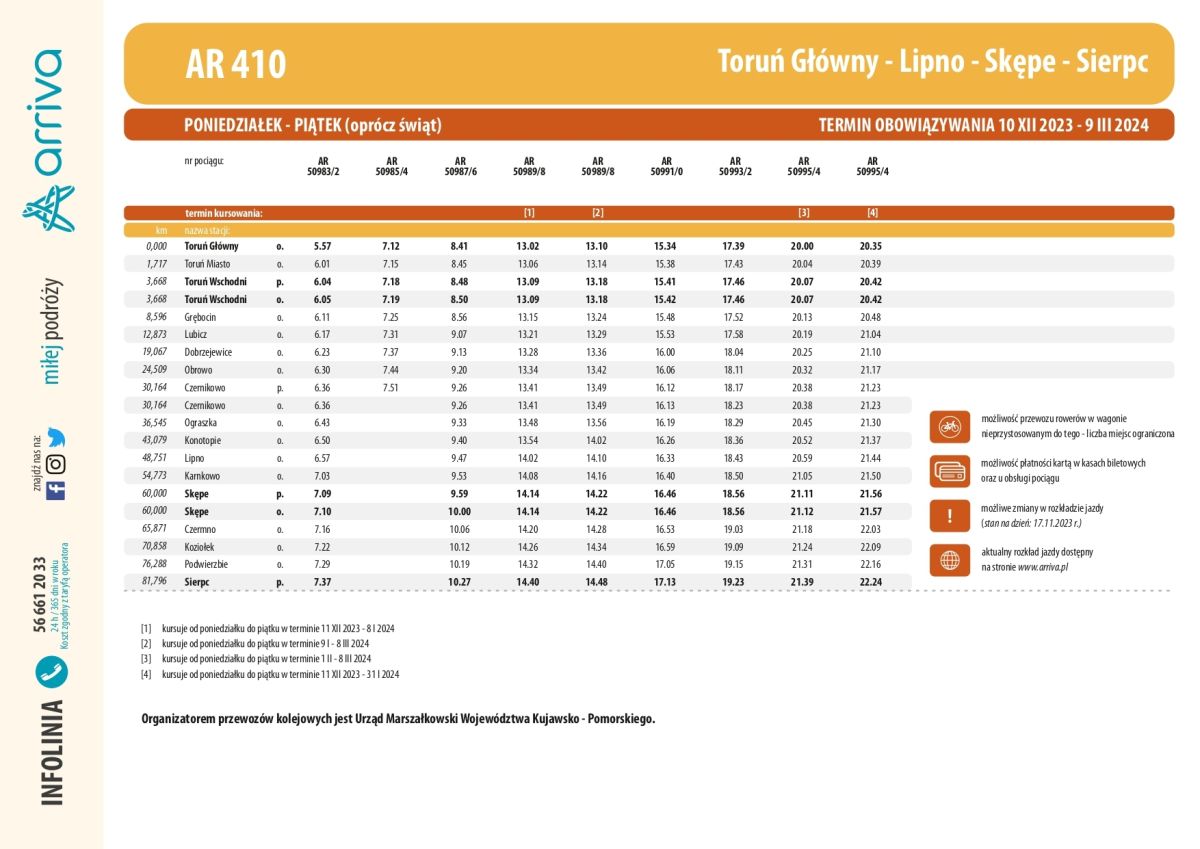Select the Ograszka station name
Image resolution: width=1200 pixels, height=849 pixels.
pos(202,423)
